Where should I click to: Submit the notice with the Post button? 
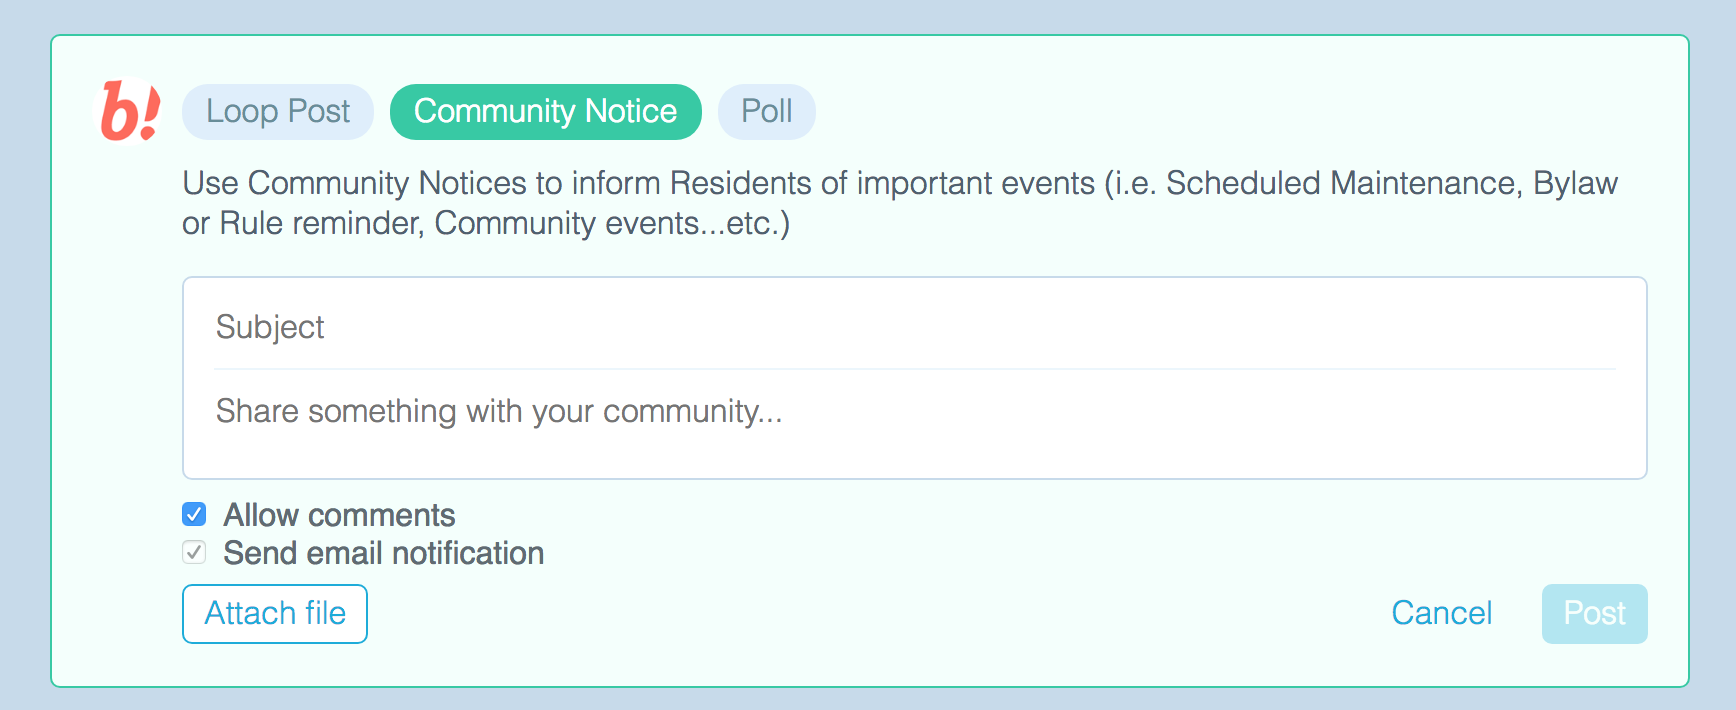tap(1594, 613)
